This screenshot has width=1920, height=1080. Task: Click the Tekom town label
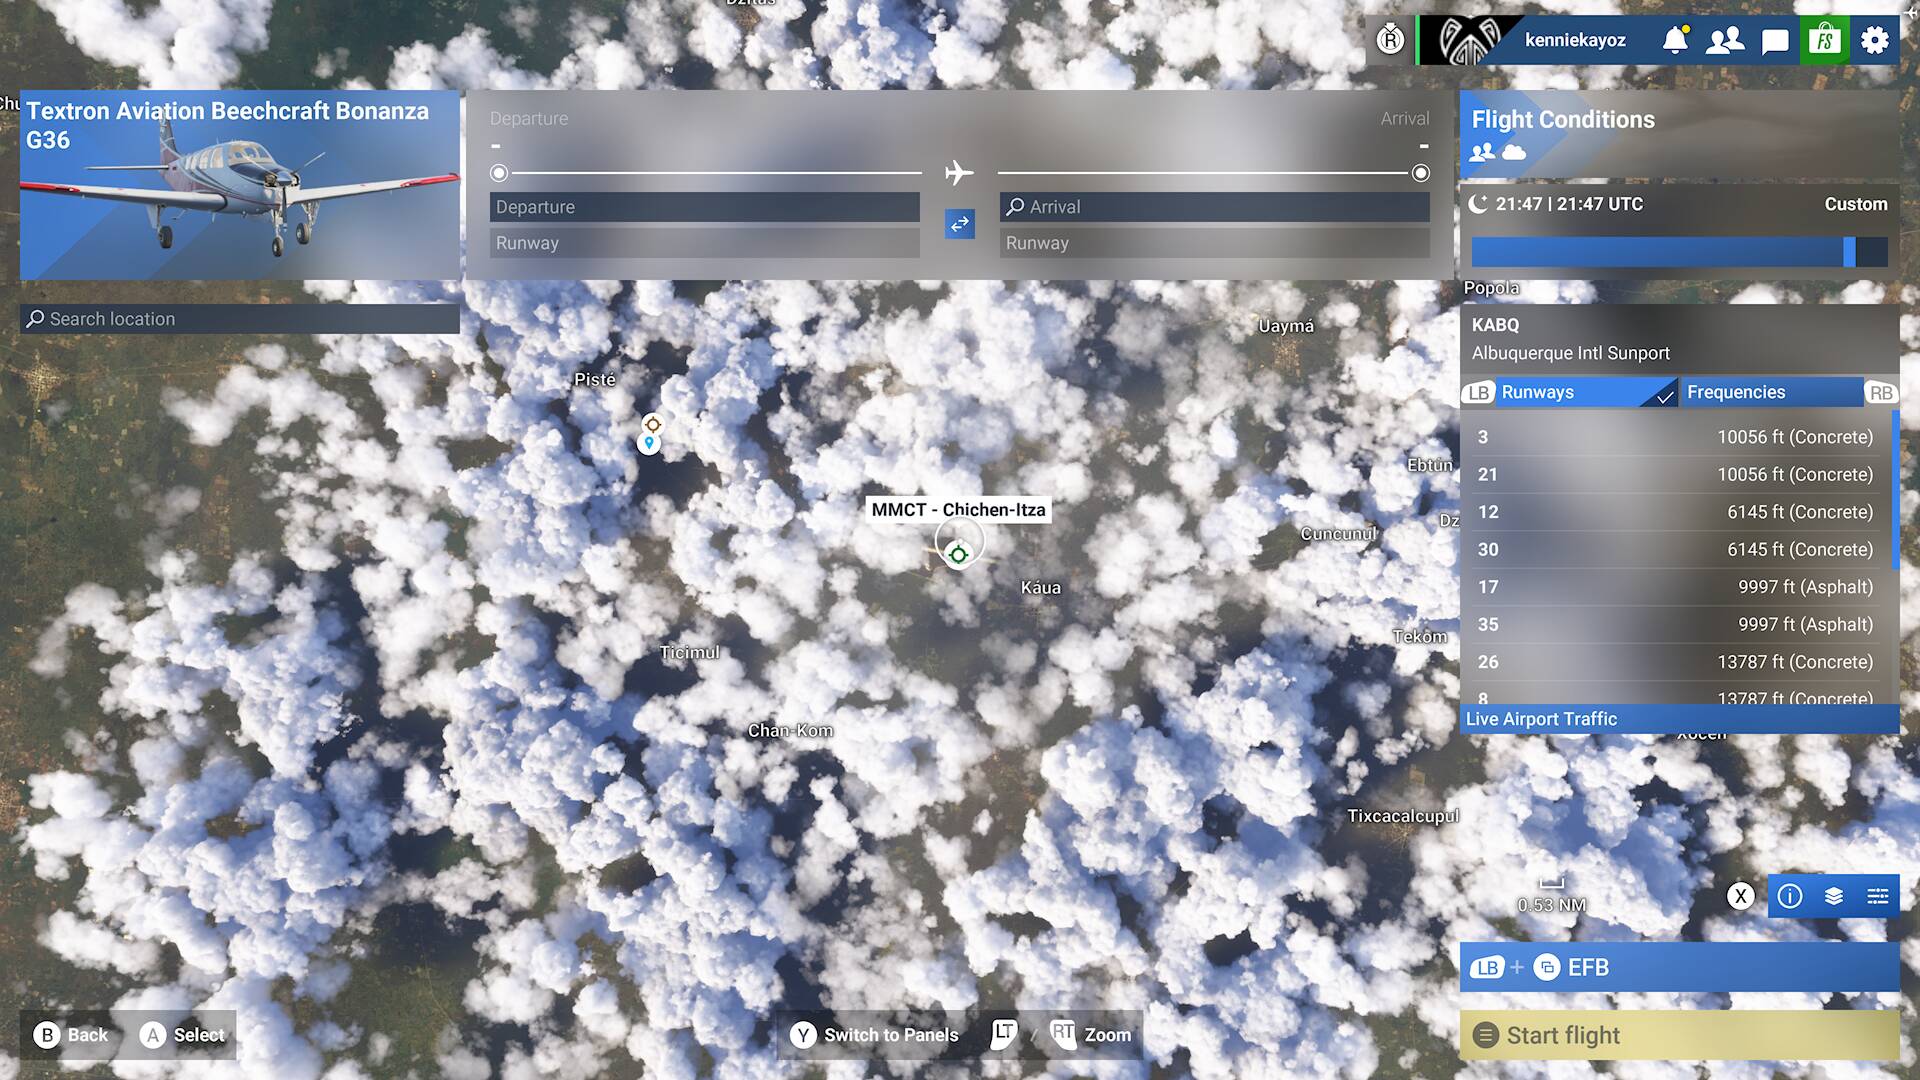coord(1420,637)
